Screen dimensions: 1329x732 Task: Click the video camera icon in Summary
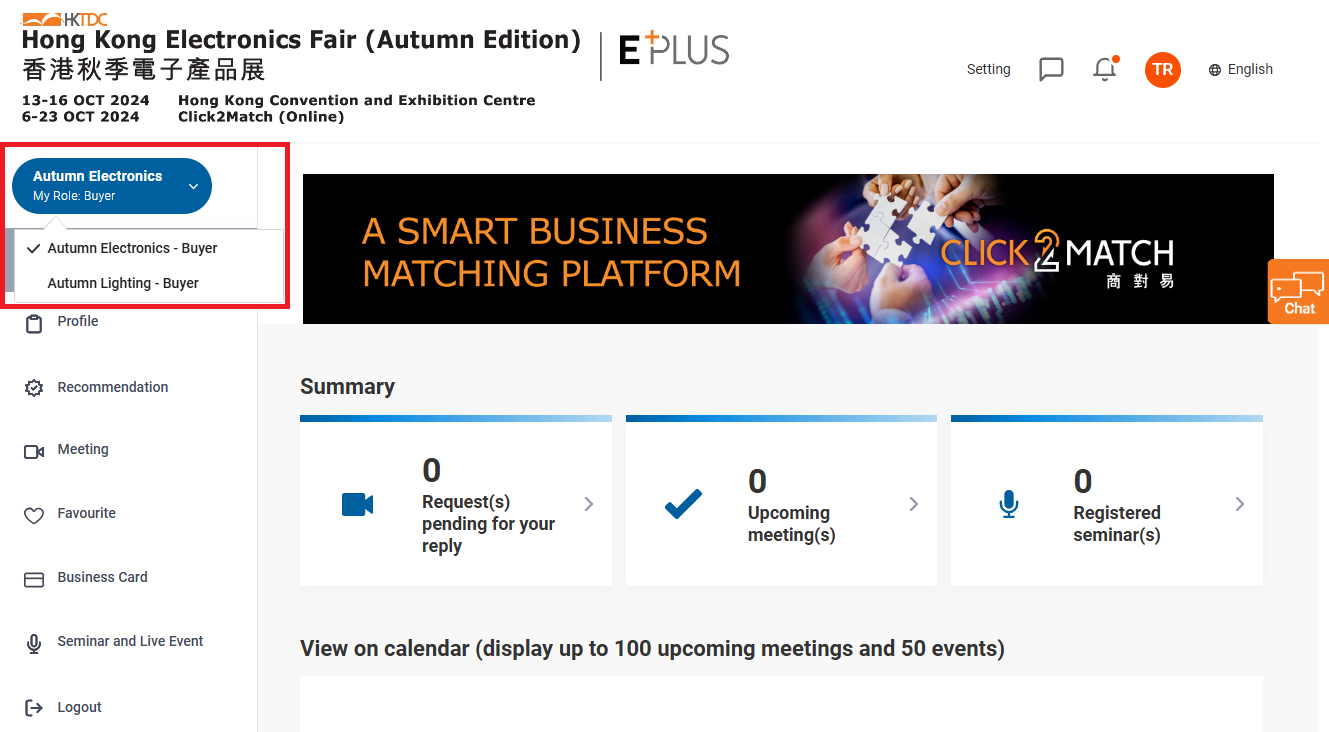(357, 504)
